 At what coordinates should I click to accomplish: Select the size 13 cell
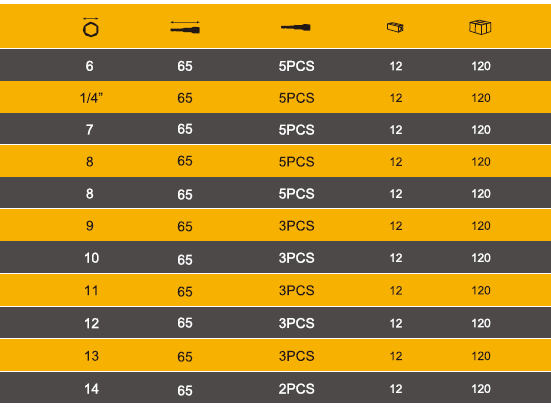tap(91, 356)
